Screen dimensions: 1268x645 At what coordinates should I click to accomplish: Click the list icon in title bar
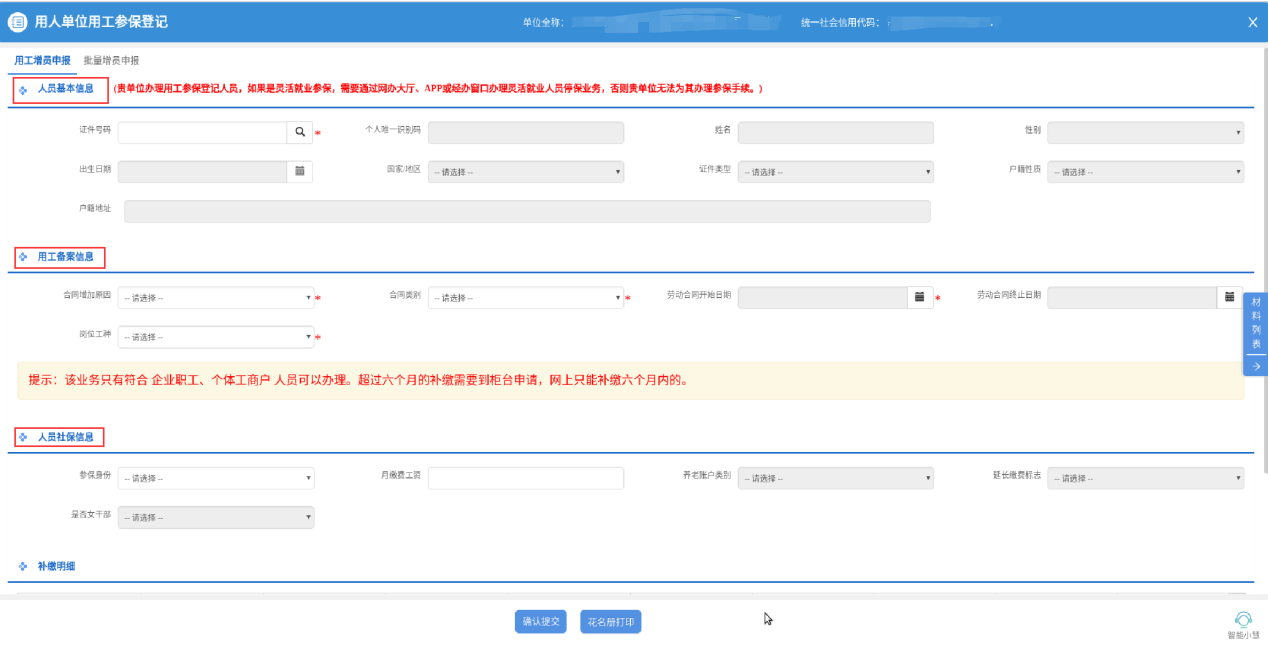click(17, 22)
